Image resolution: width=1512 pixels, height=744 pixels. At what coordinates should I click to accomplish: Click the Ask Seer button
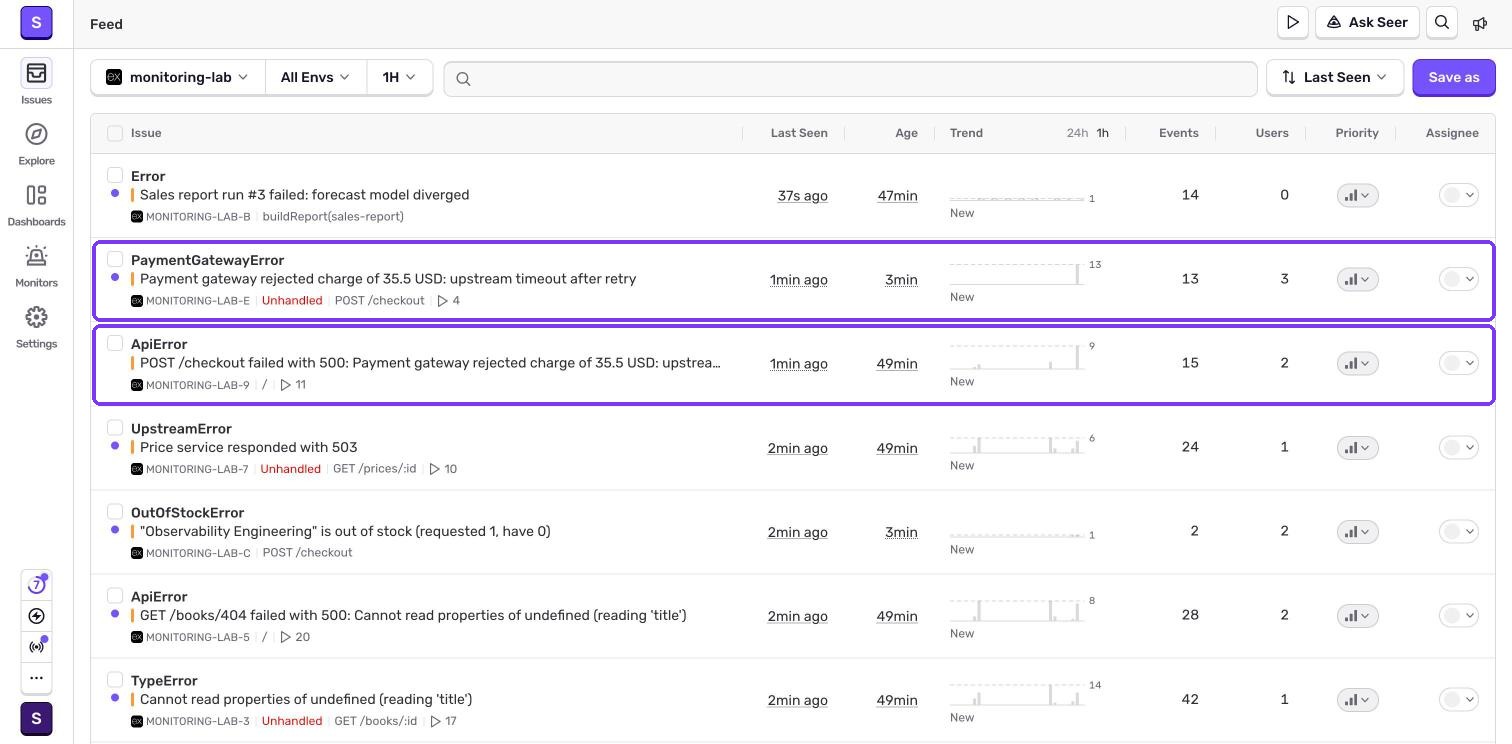(x=1367, y=22)
